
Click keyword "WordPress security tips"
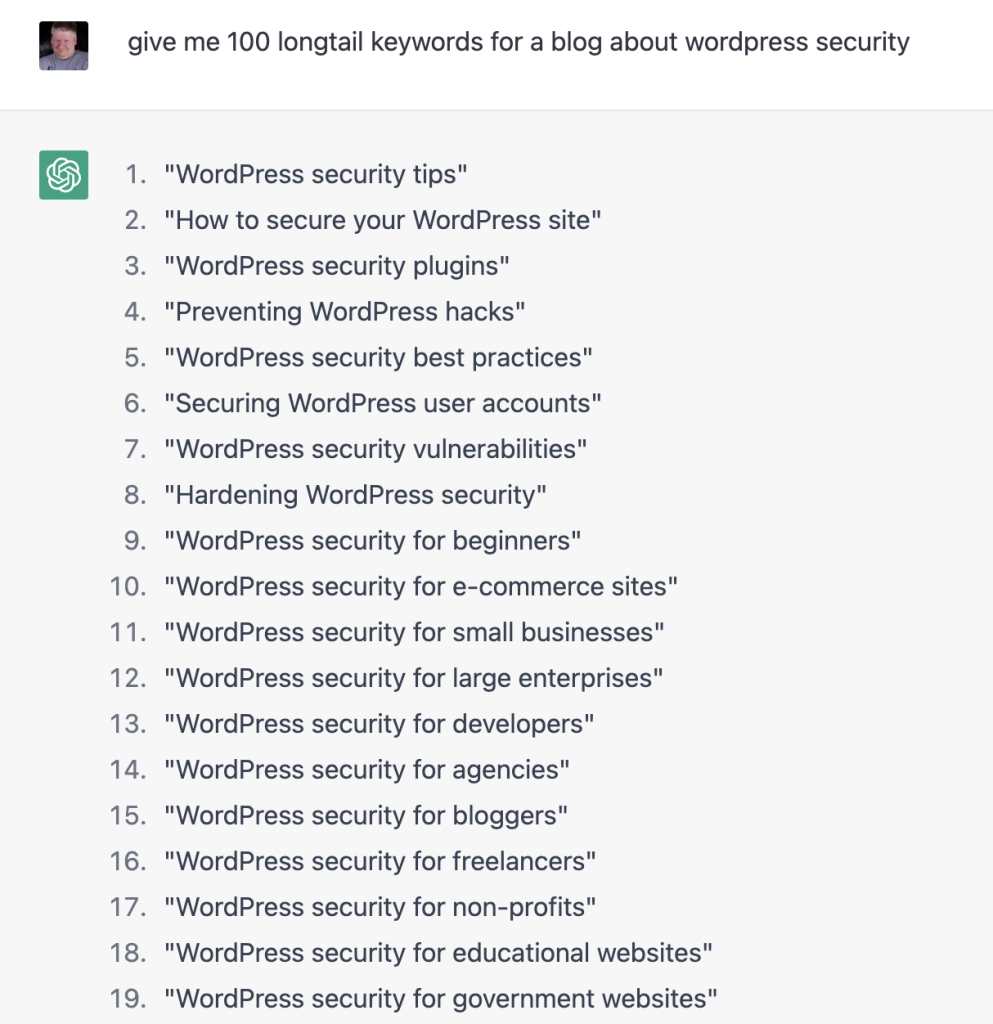tap(316, 175)
